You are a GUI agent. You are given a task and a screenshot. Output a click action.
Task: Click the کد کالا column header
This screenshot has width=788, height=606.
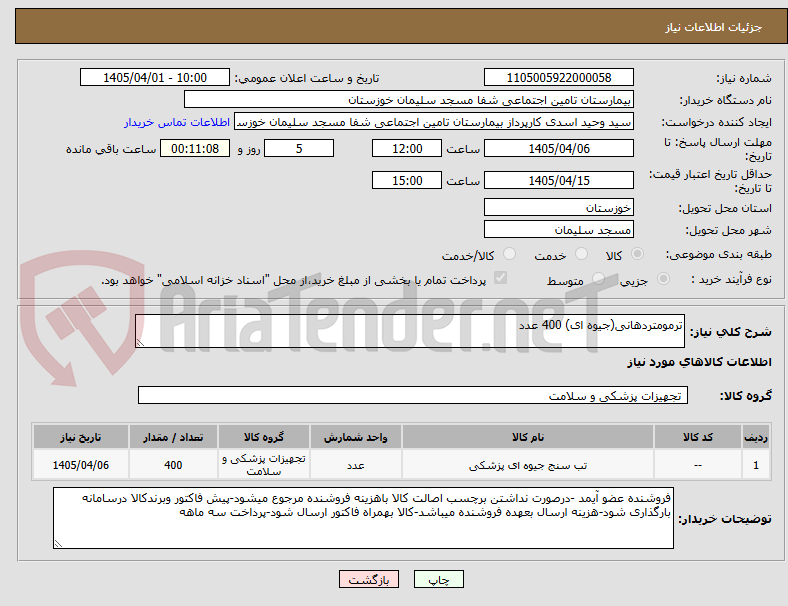(x=698, y=437)
